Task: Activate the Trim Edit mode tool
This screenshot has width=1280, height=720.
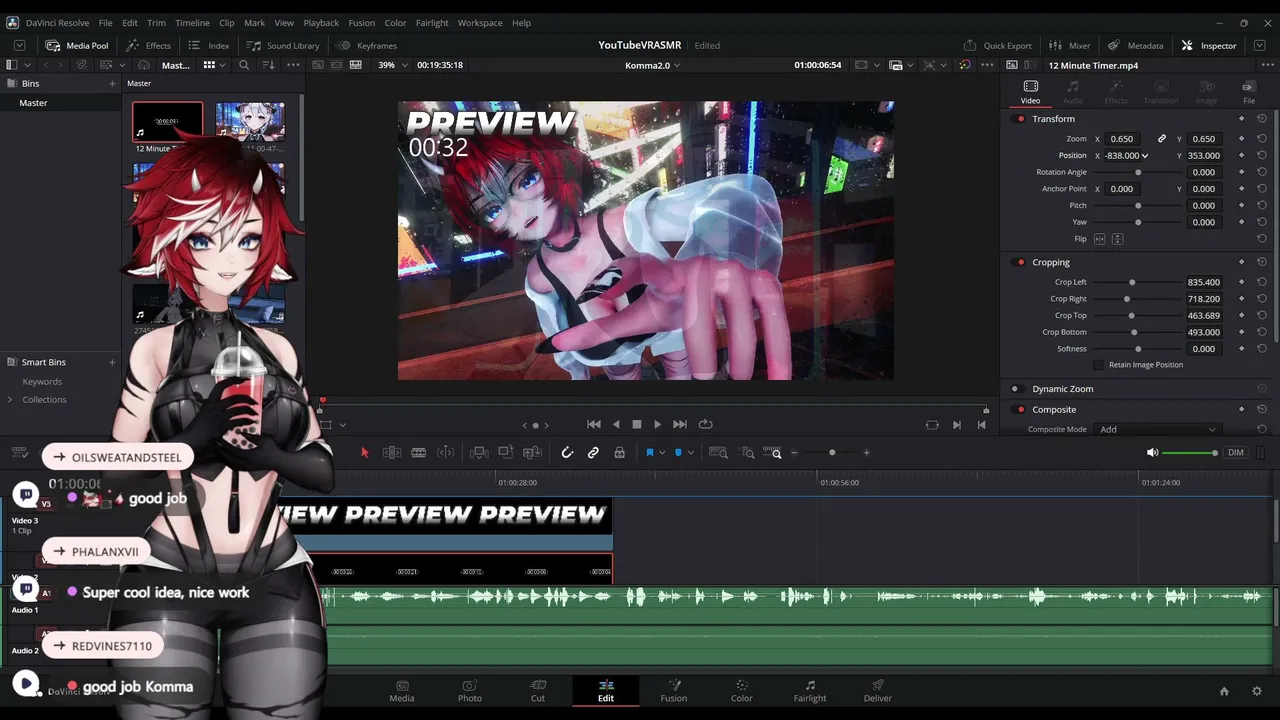Action: tap(392, 453)
